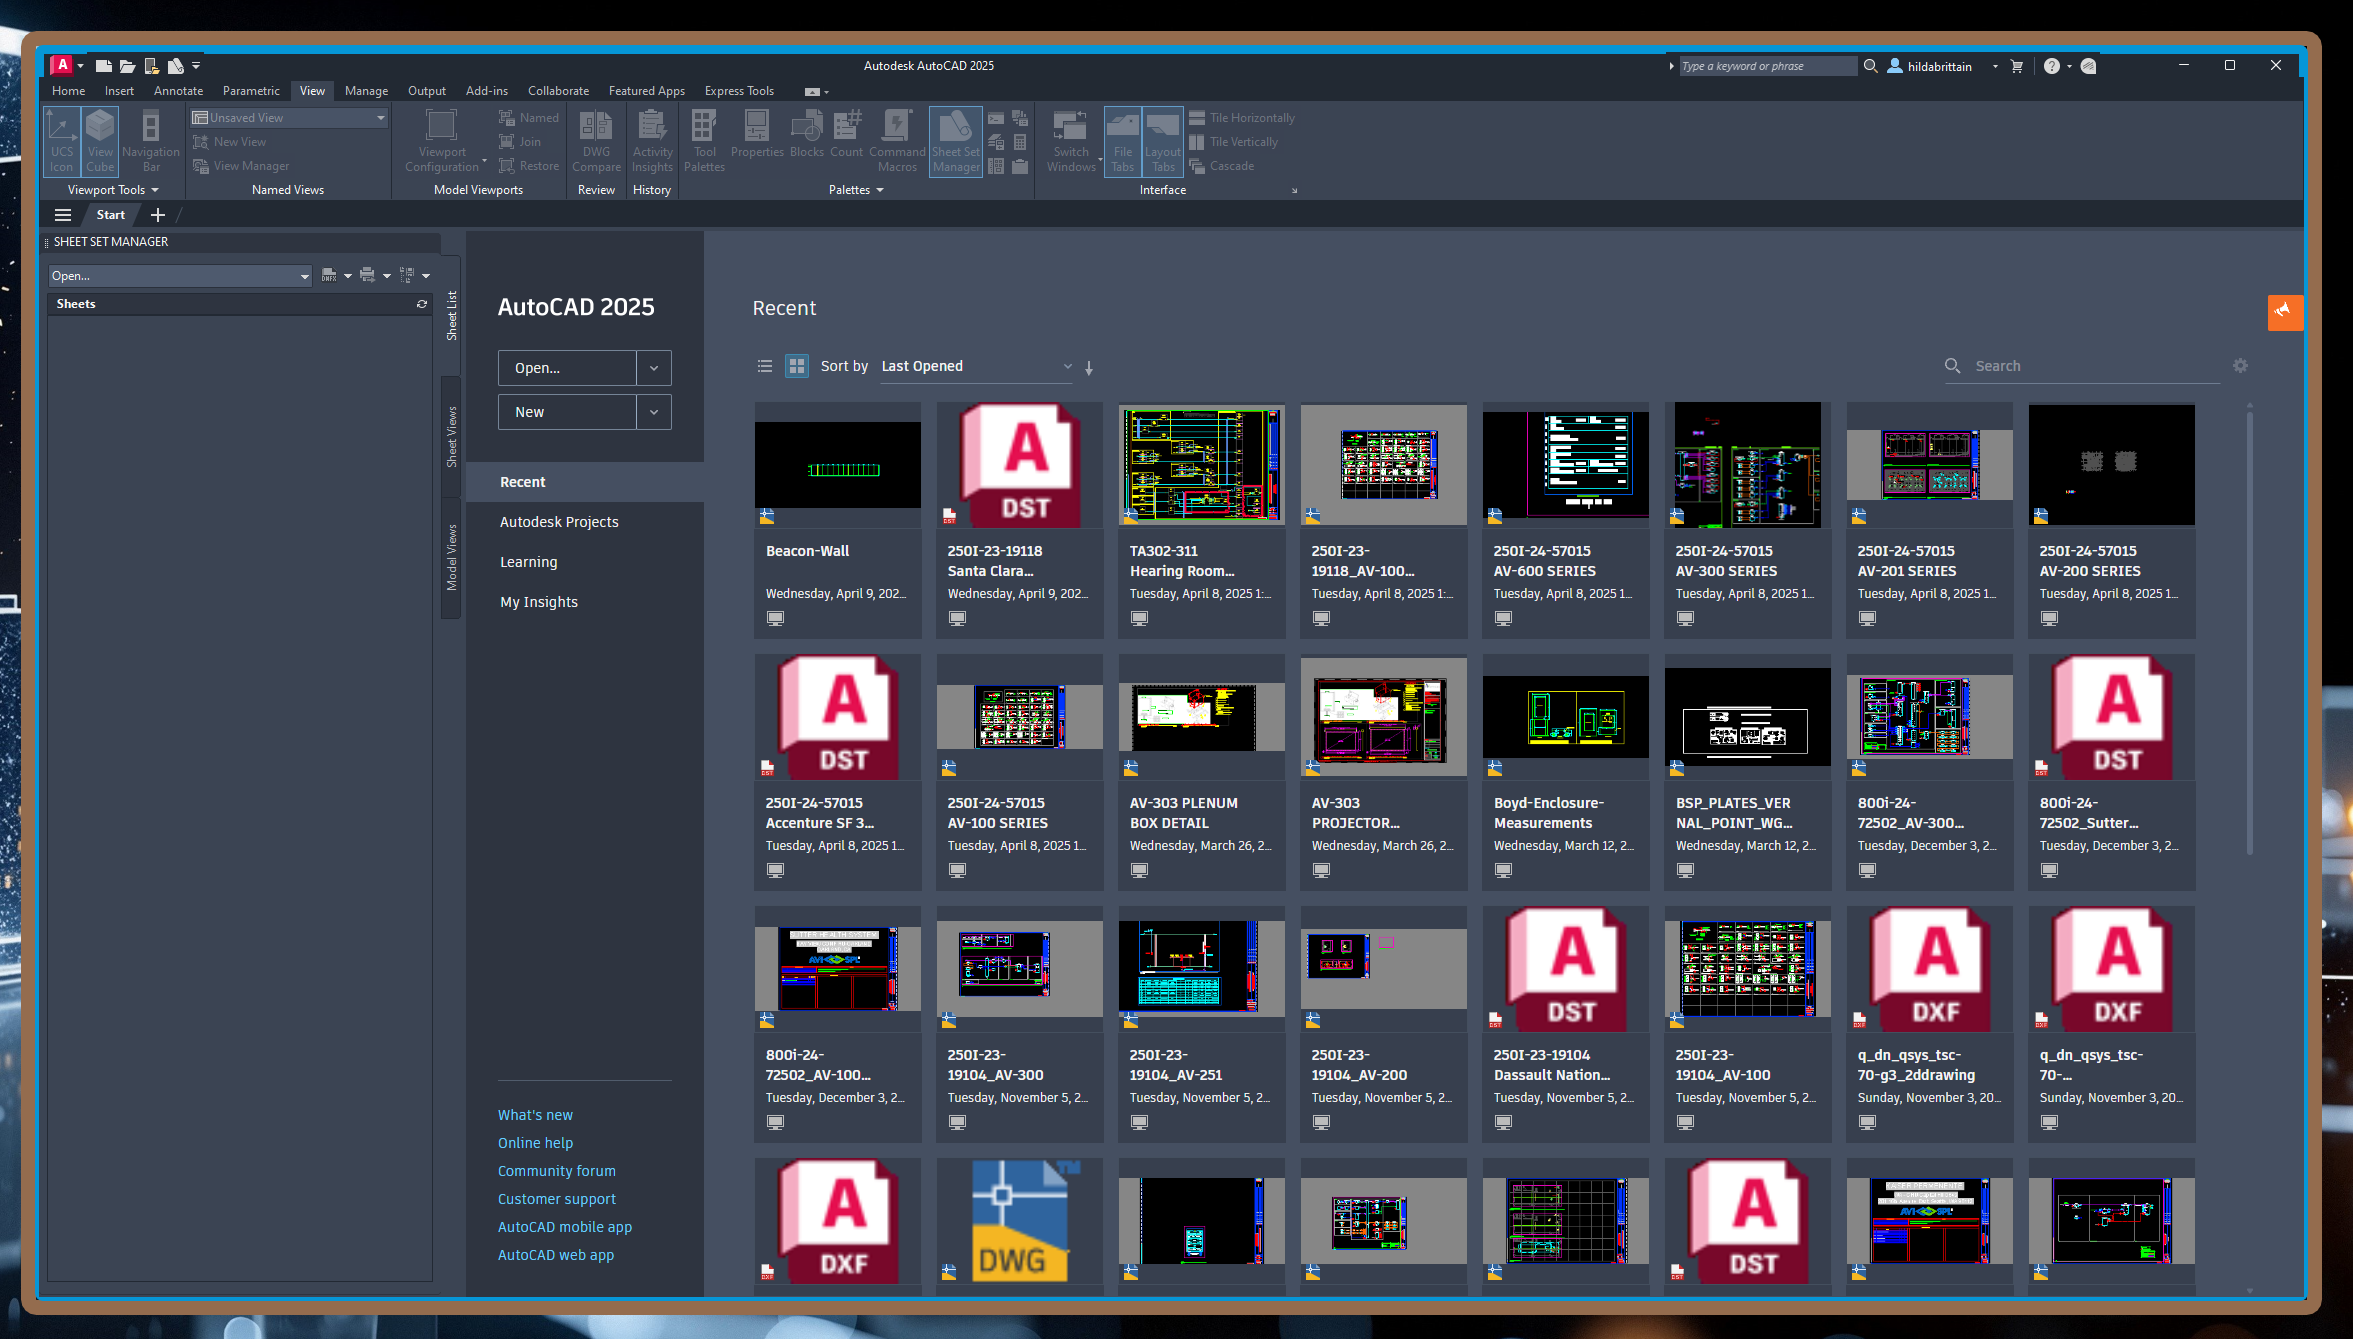The image size is (2353, 1339).
Task: Go to Autodesk Projects section
Action: [x=559, y=522]
